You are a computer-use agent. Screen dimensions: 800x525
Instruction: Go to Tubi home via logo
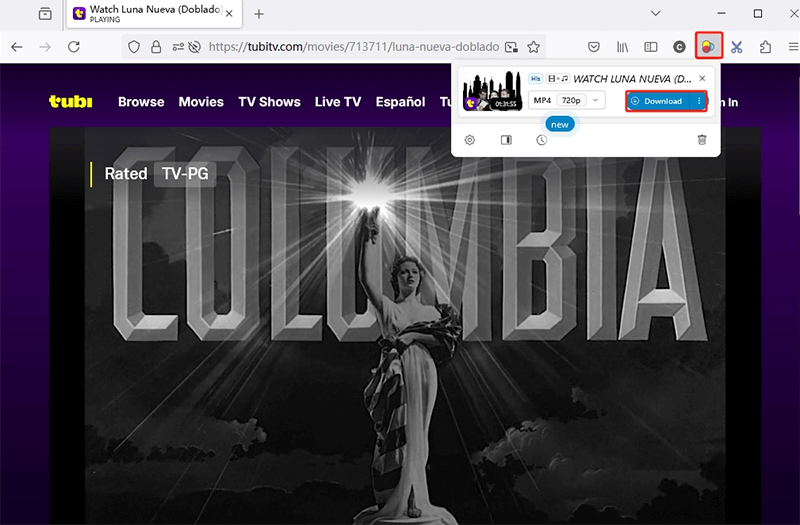[70, 102]
